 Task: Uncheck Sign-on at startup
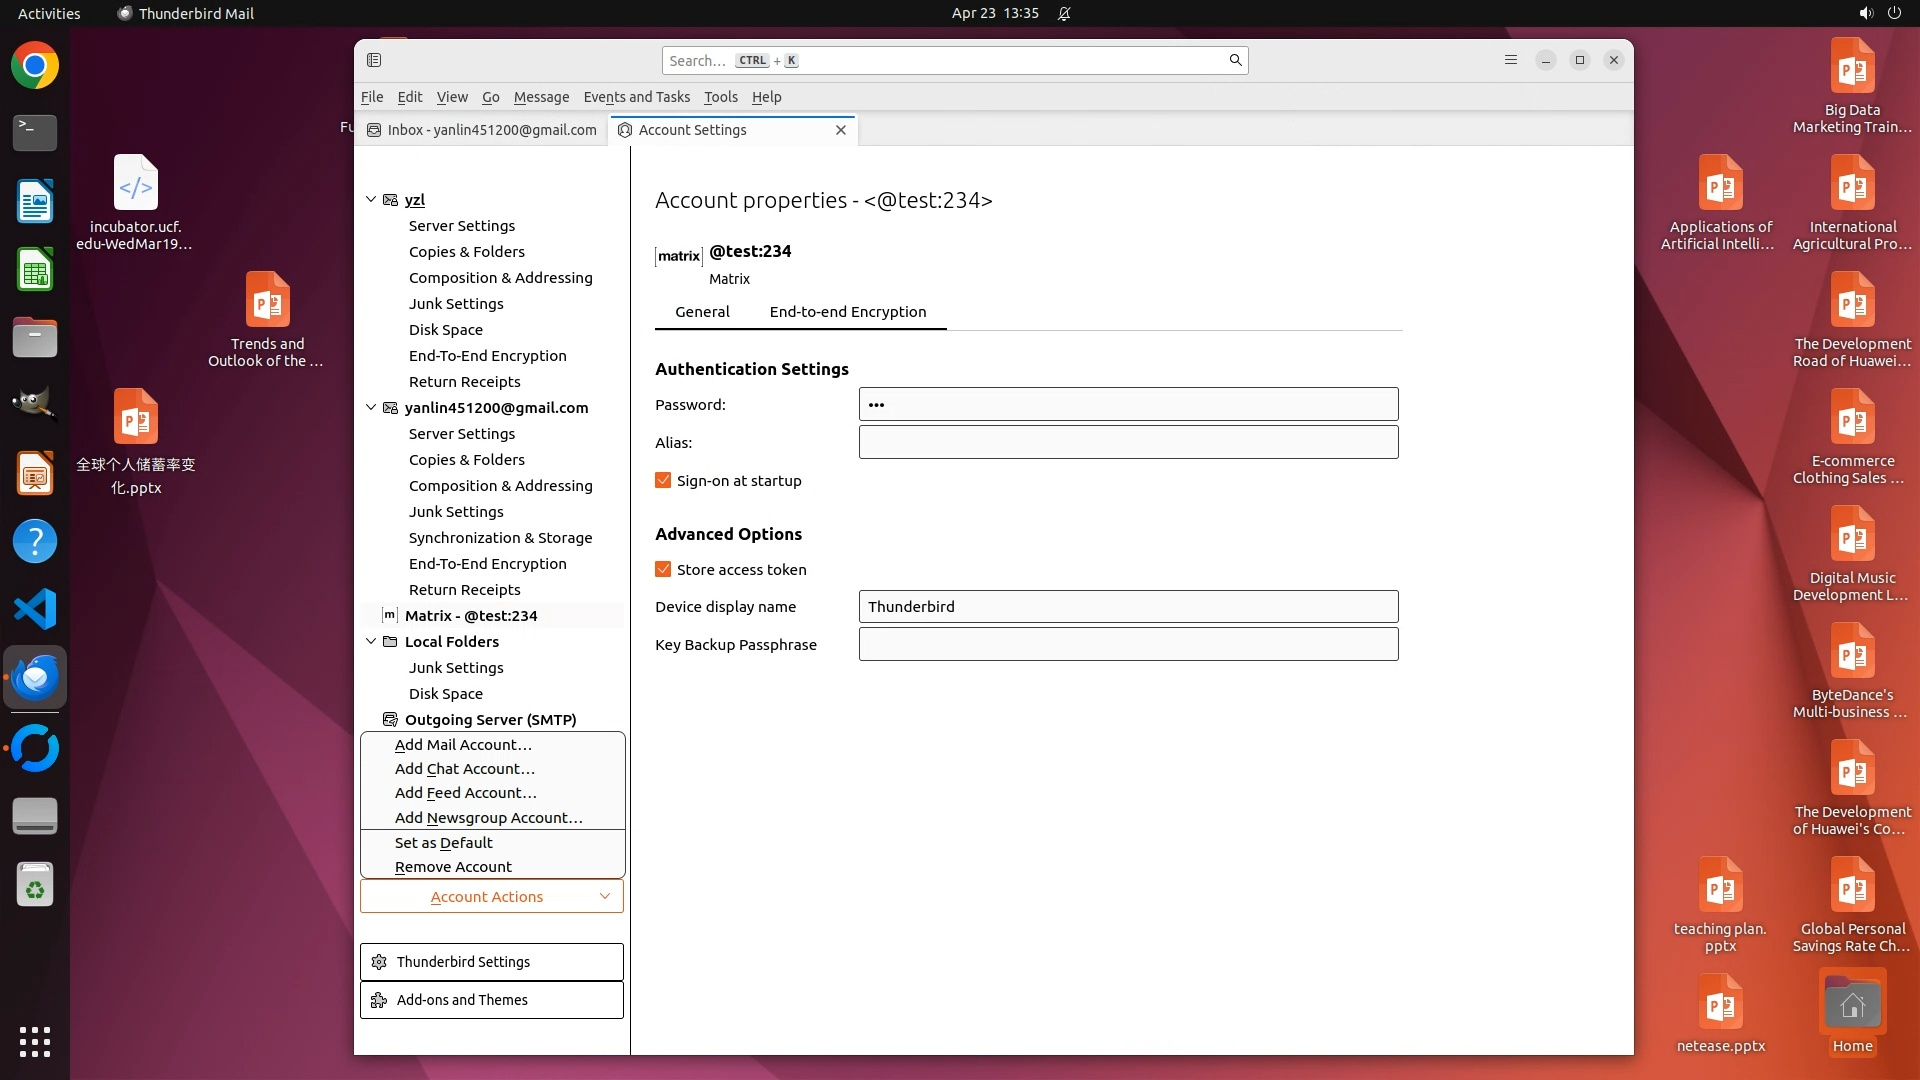(663, 481)
